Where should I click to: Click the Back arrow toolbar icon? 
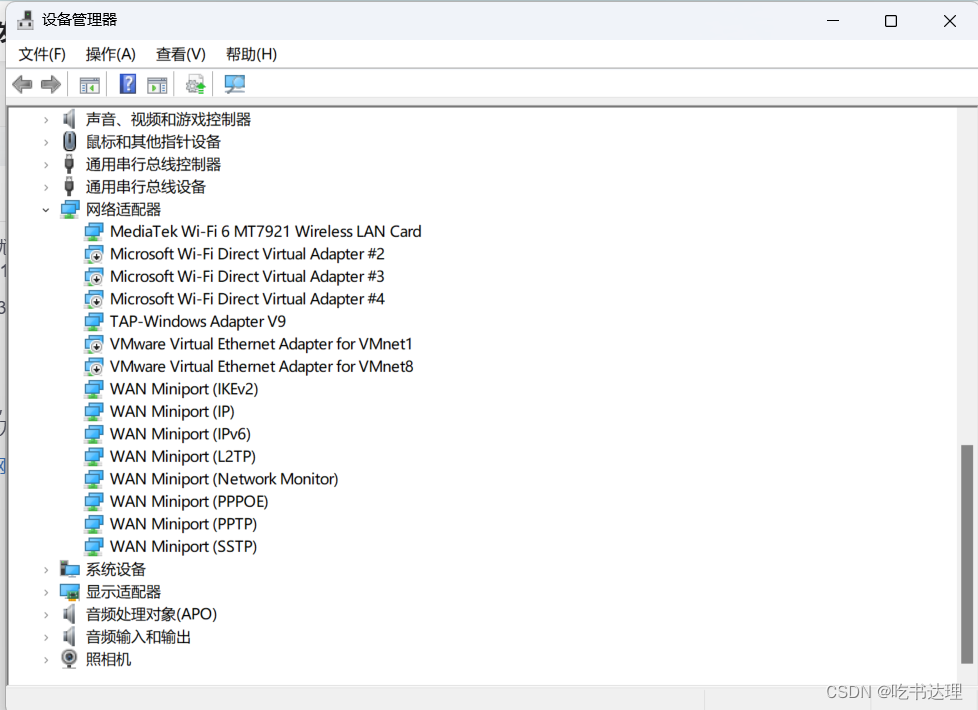(22, 84)
